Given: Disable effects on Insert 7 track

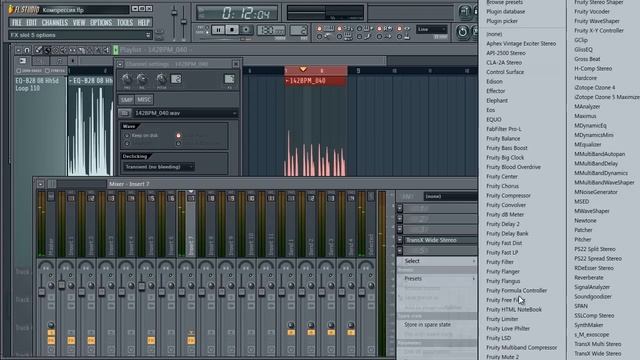Looking at the screenshot, I should click(191, 340).
